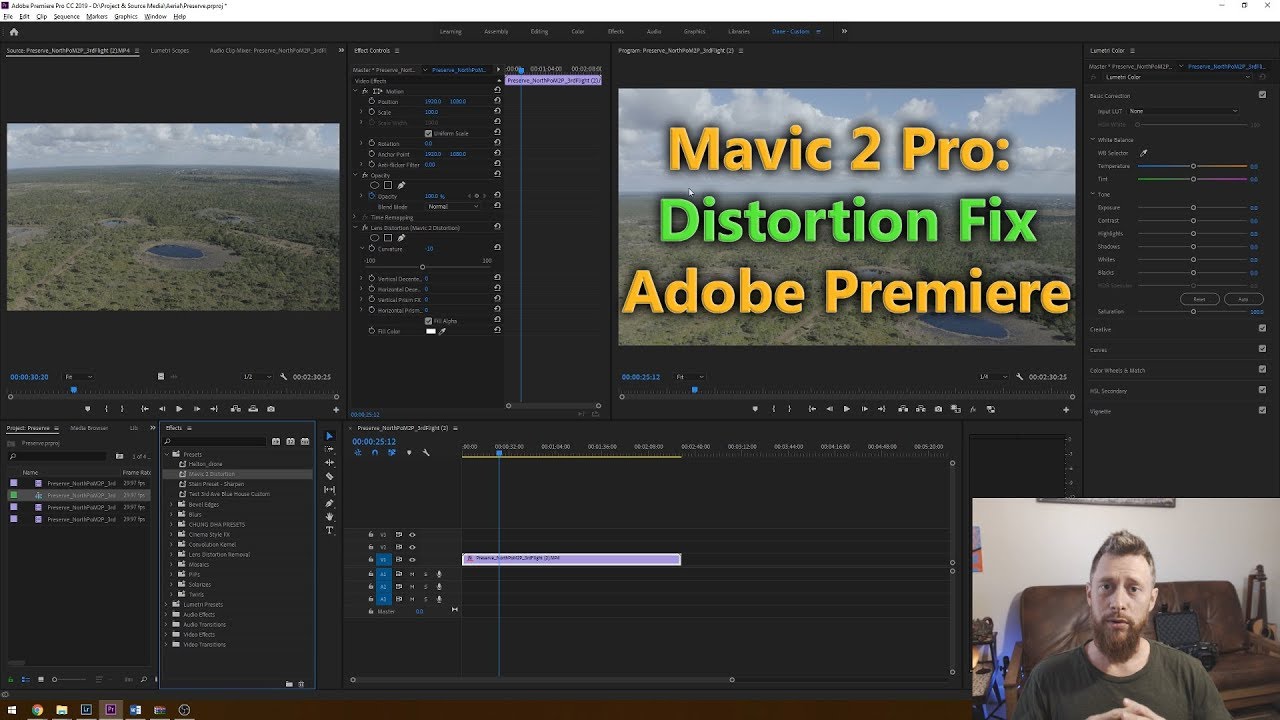Click the Home icon at top left
1280x720 pixels.
pyautogui.click(x=13, y=31)
